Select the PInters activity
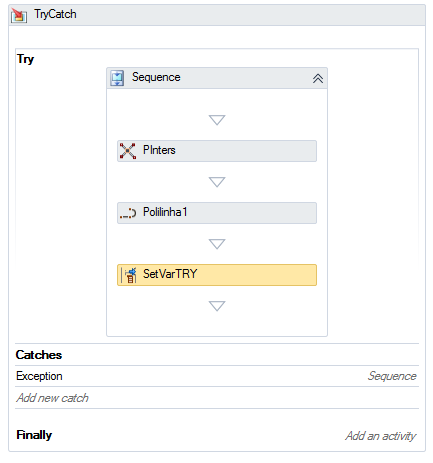This screenshot has height=463, width=433. pyautogui.click(x=217, y=151)
